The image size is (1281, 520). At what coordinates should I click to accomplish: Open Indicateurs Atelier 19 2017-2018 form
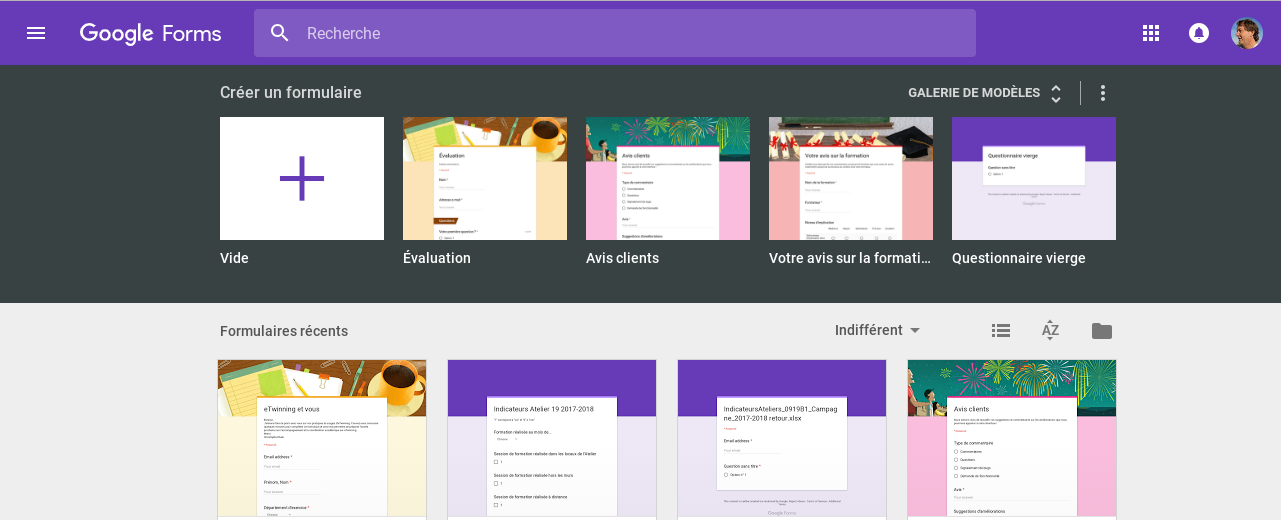(x=552, y=438)
